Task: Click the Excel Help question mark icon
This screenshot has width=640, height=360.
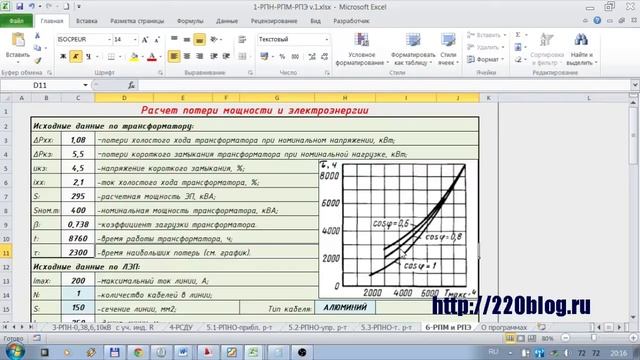Action: (x=597, y=20)
